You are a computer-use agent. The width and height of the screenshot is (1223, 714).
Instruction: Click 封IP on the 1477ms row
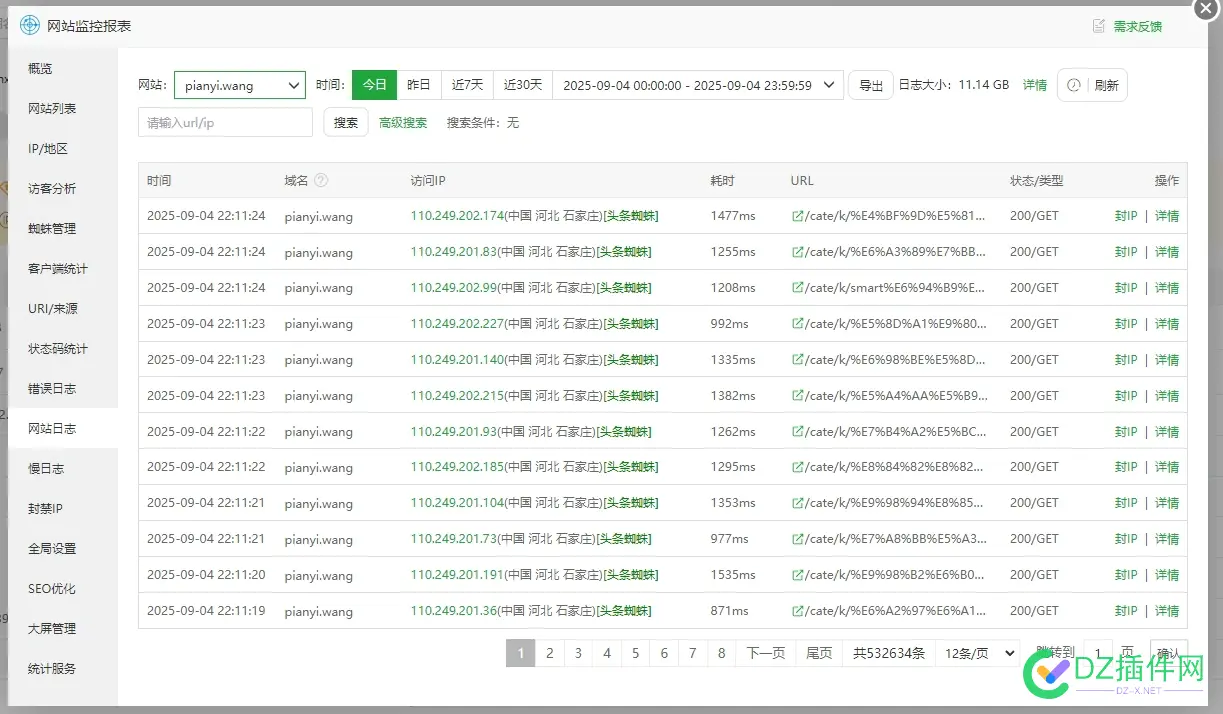point(1125,215)
